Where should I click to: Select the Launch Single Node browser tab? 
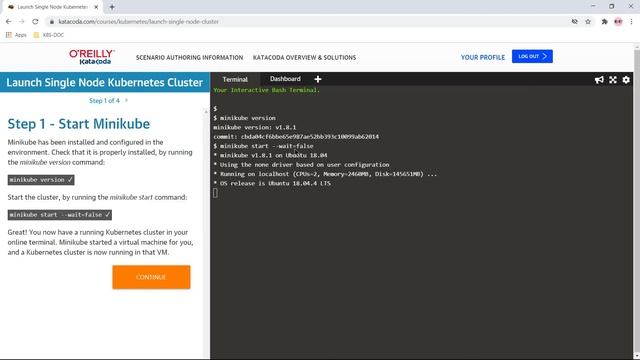[53, 7]
